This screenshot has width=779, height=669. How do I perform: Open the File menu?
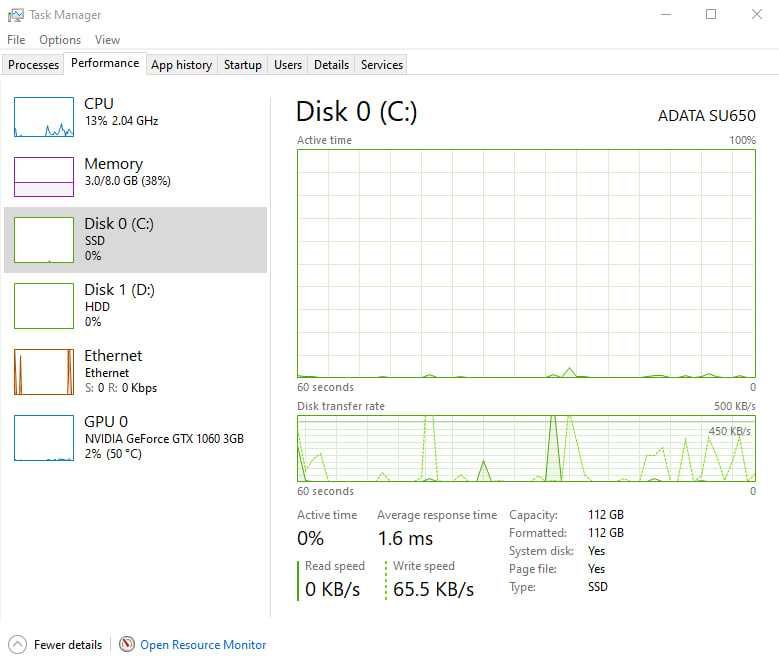[16, 40]
